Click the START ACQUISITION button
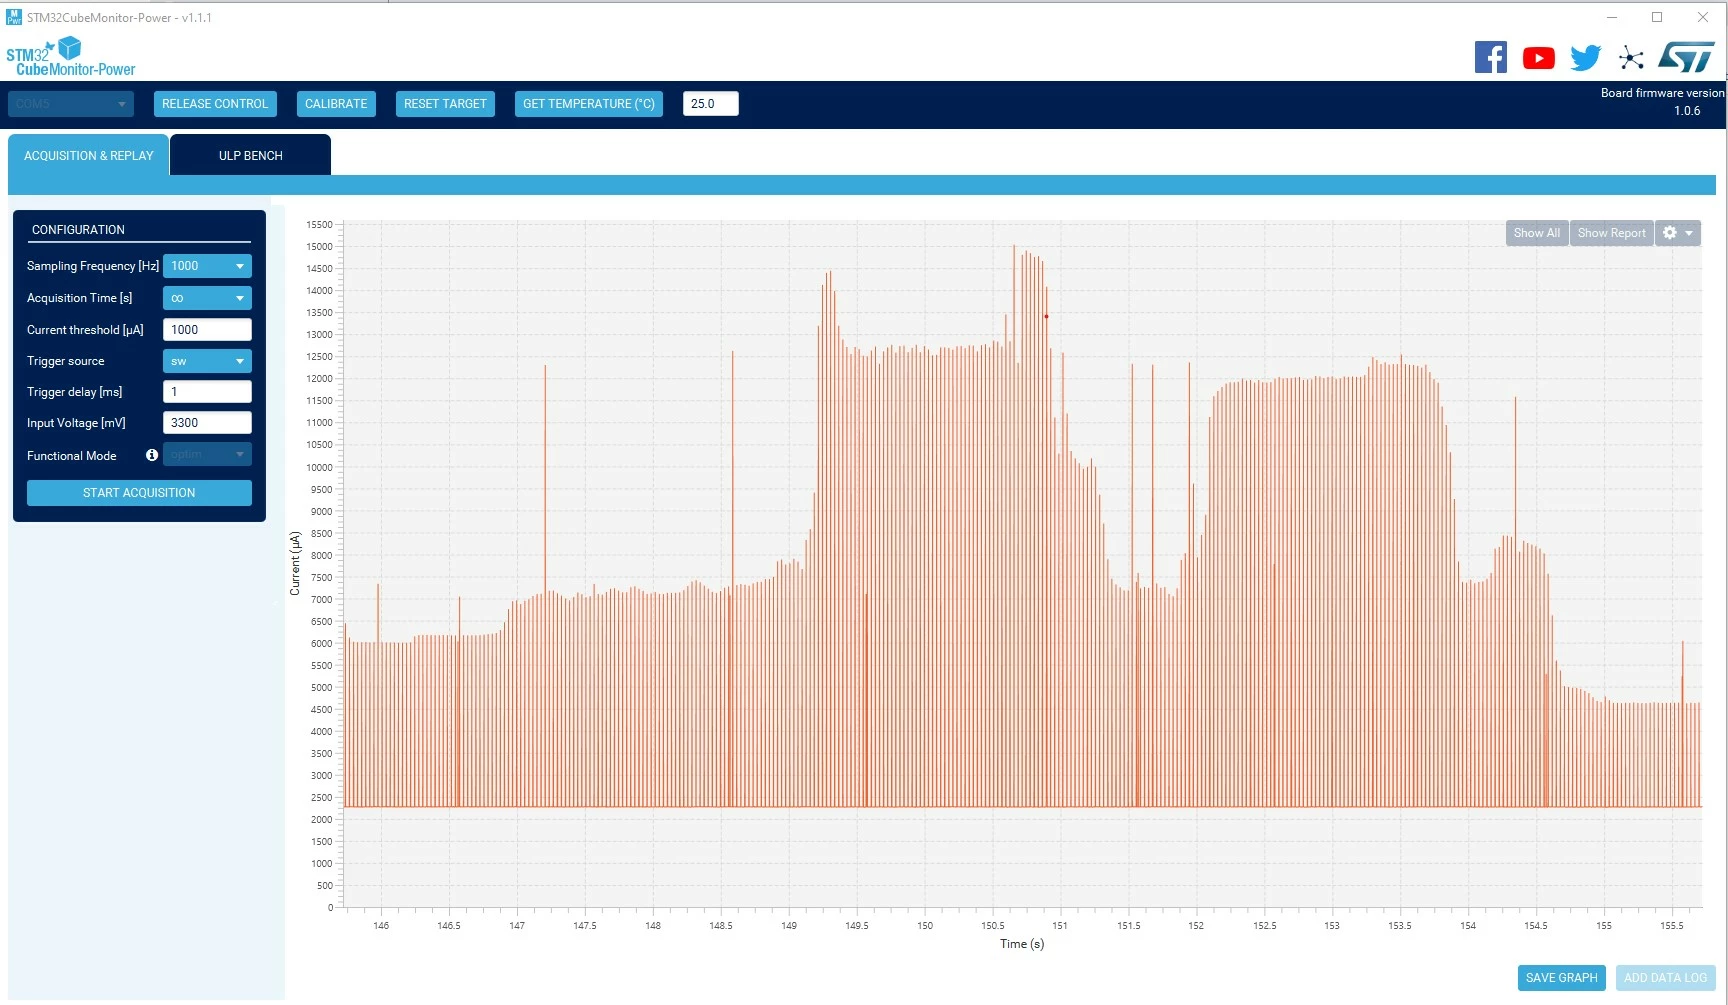Image resolution: width=1728 pixels, height=1005 pixels. click(x=139, y=493)
